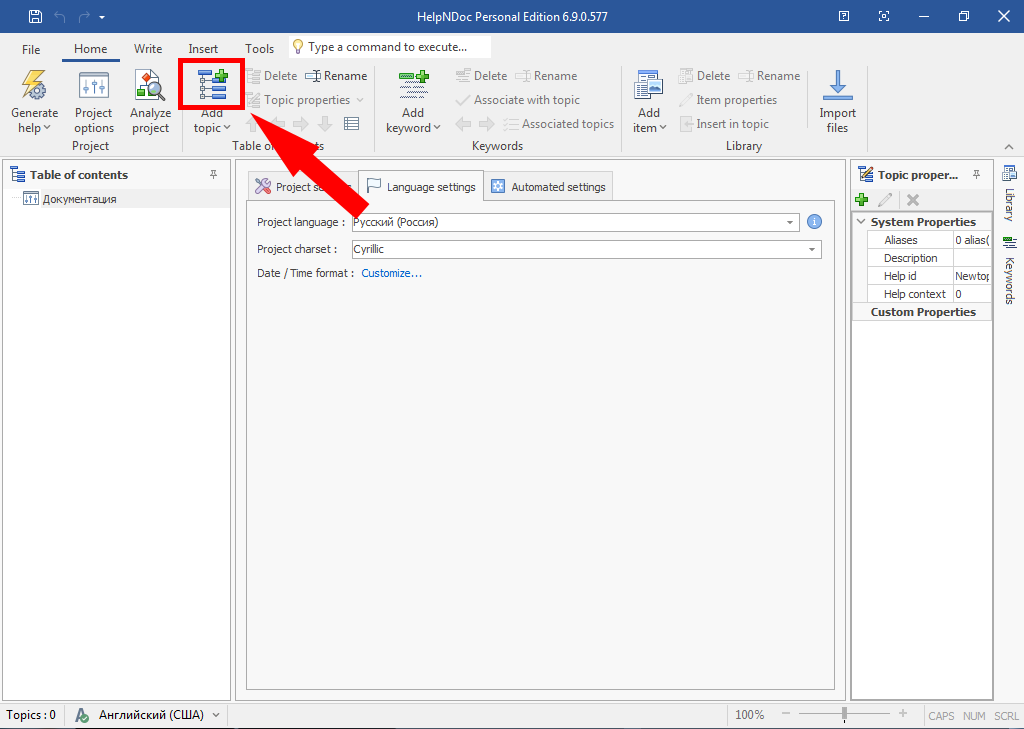
Task: Click zoom in plus button
Action: (903, 714)
